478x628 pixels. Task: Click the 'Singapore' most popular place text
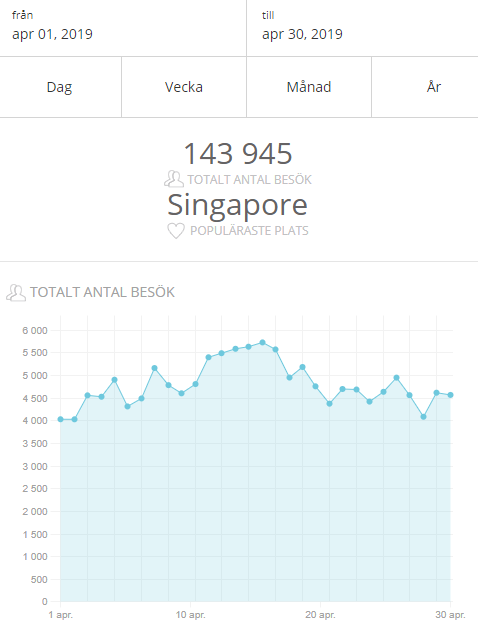point(238,205)
